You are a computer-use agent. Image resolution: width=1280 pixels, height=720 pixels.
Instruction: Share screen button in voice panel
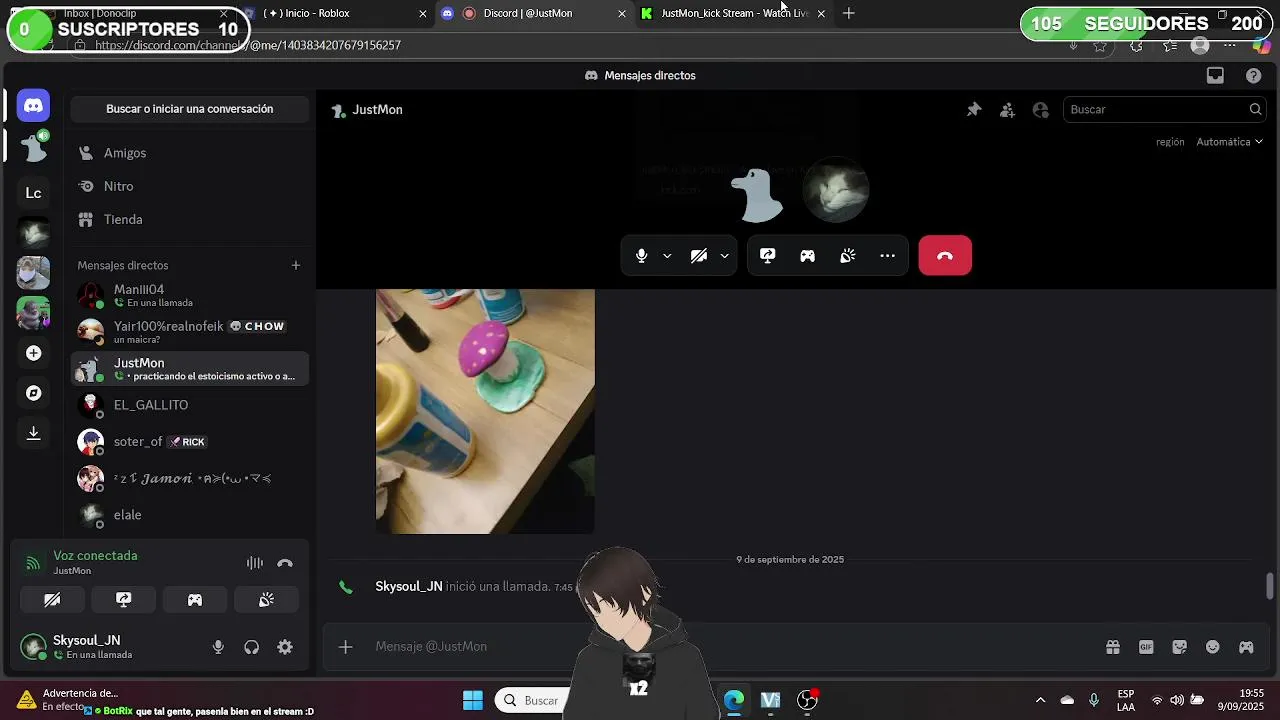[123, 599]
